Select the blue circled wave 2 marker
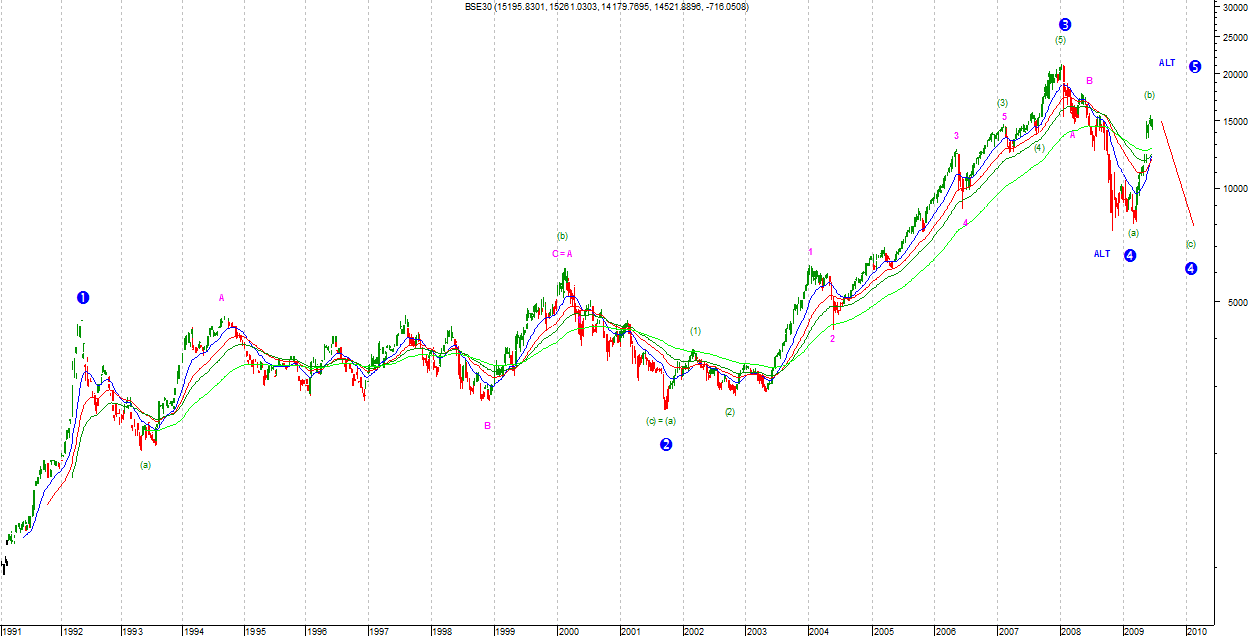The width and height of the screenshot is (1250, 636). point(666,444)
